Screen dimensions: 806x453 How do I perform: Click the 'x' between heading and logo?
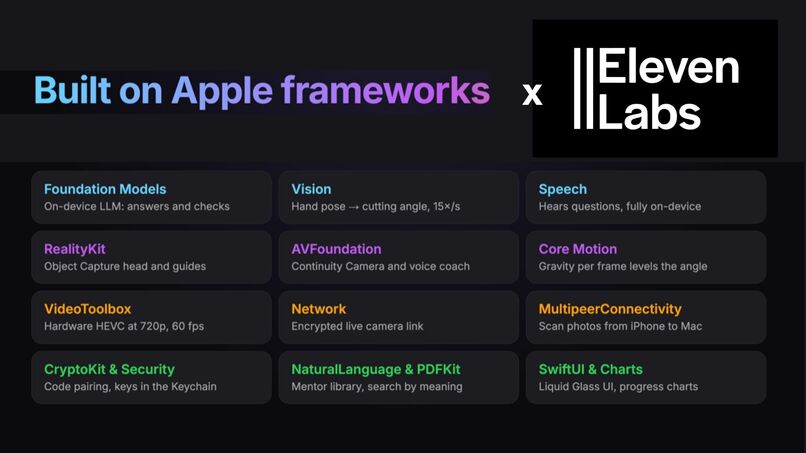click(x=532, y=95)
